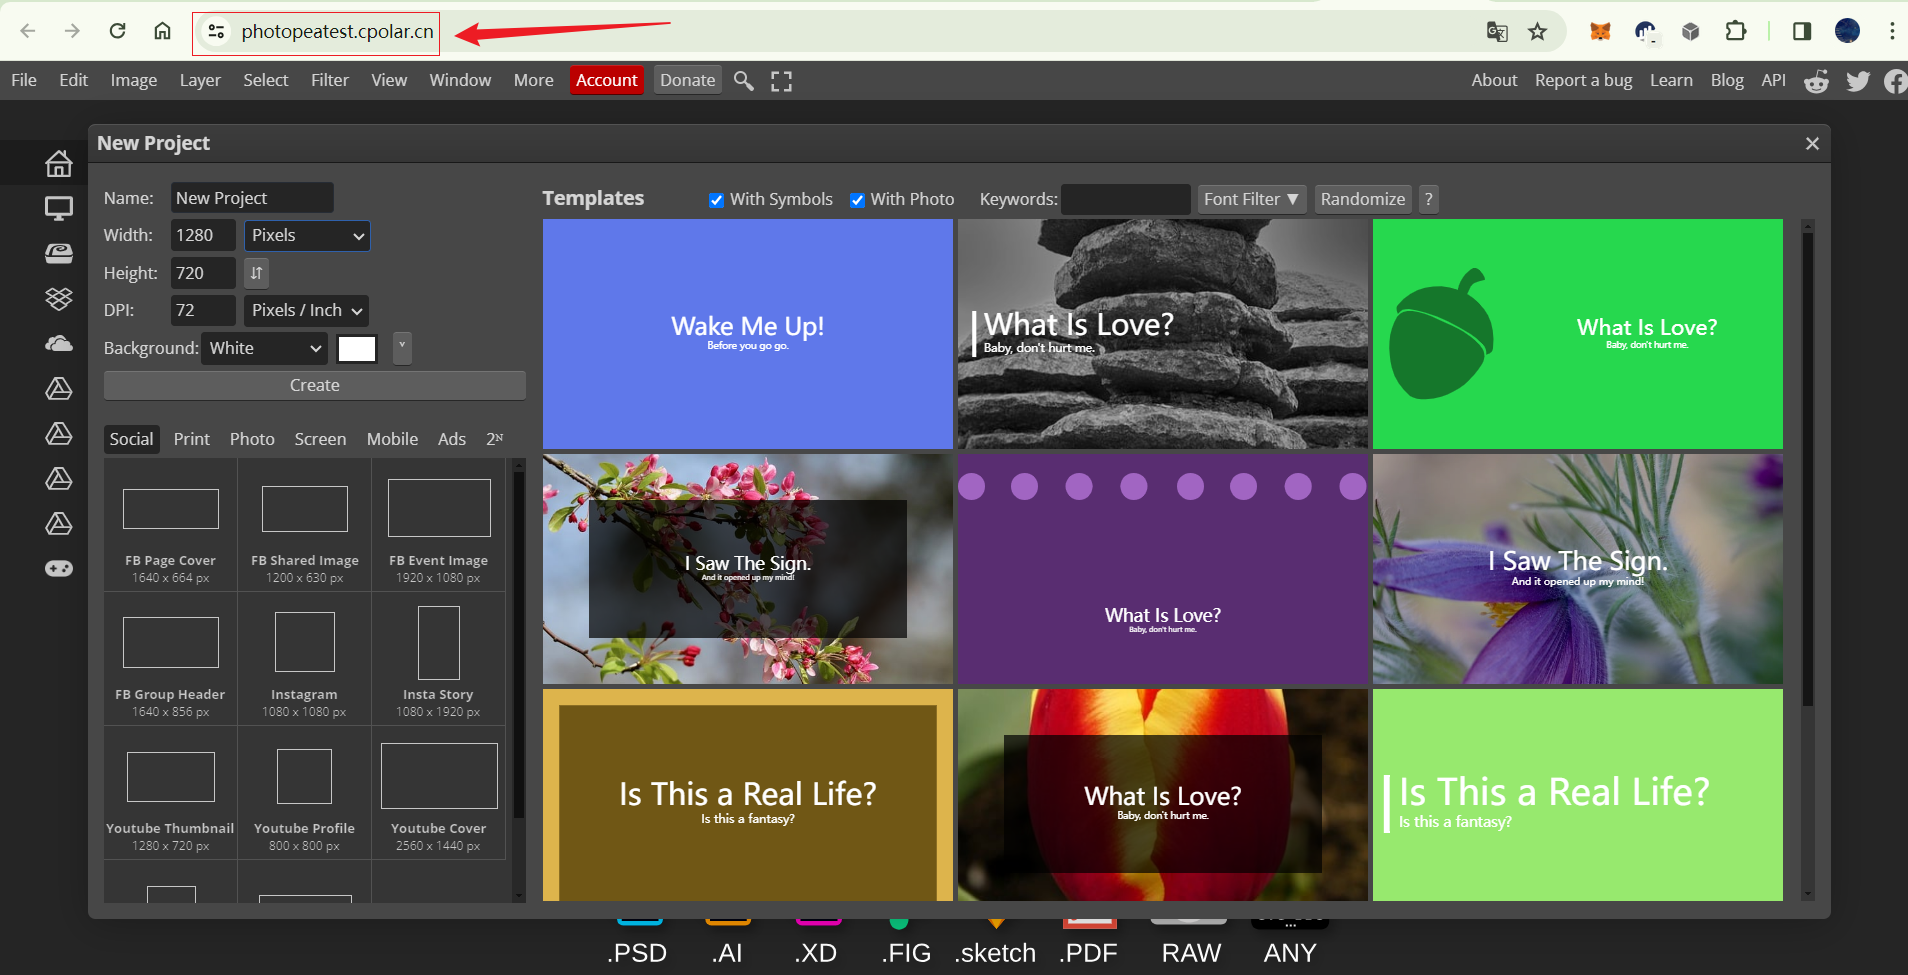Open the More menu
Screen dimensions: 1908x975
pos(534,80)
